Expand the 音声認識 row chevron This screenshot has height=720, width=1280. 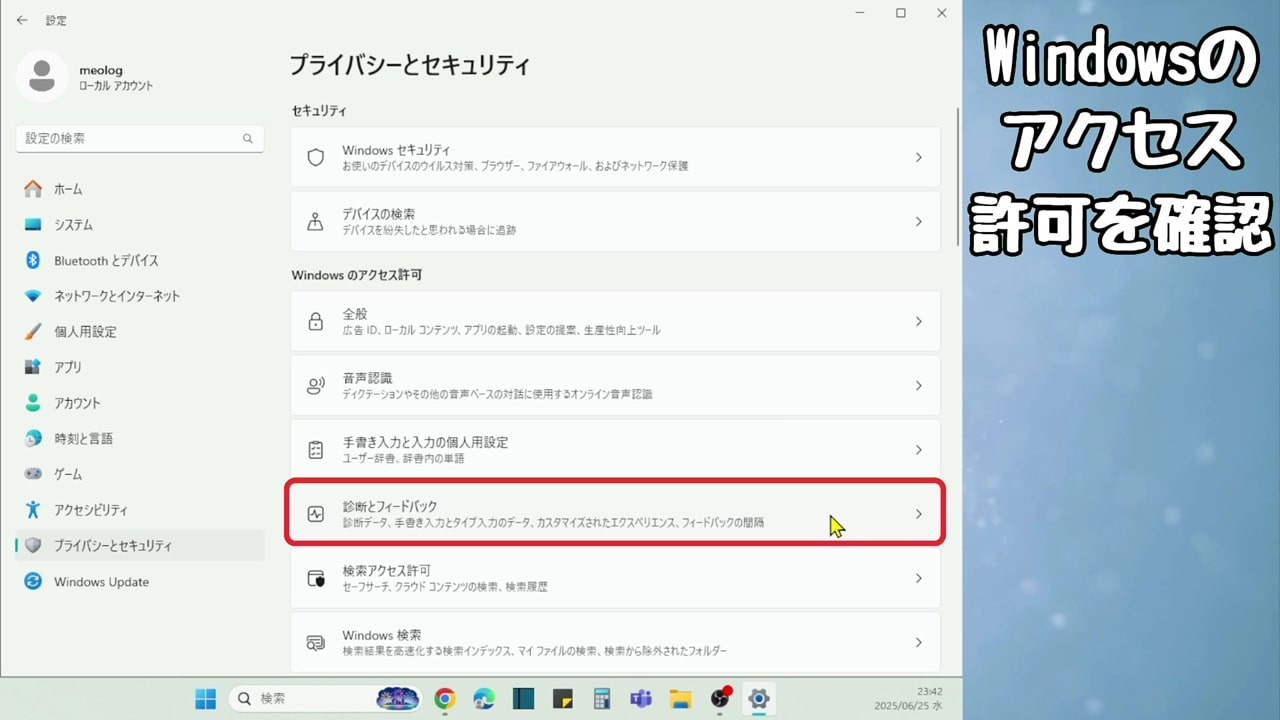tap(919, 386)
